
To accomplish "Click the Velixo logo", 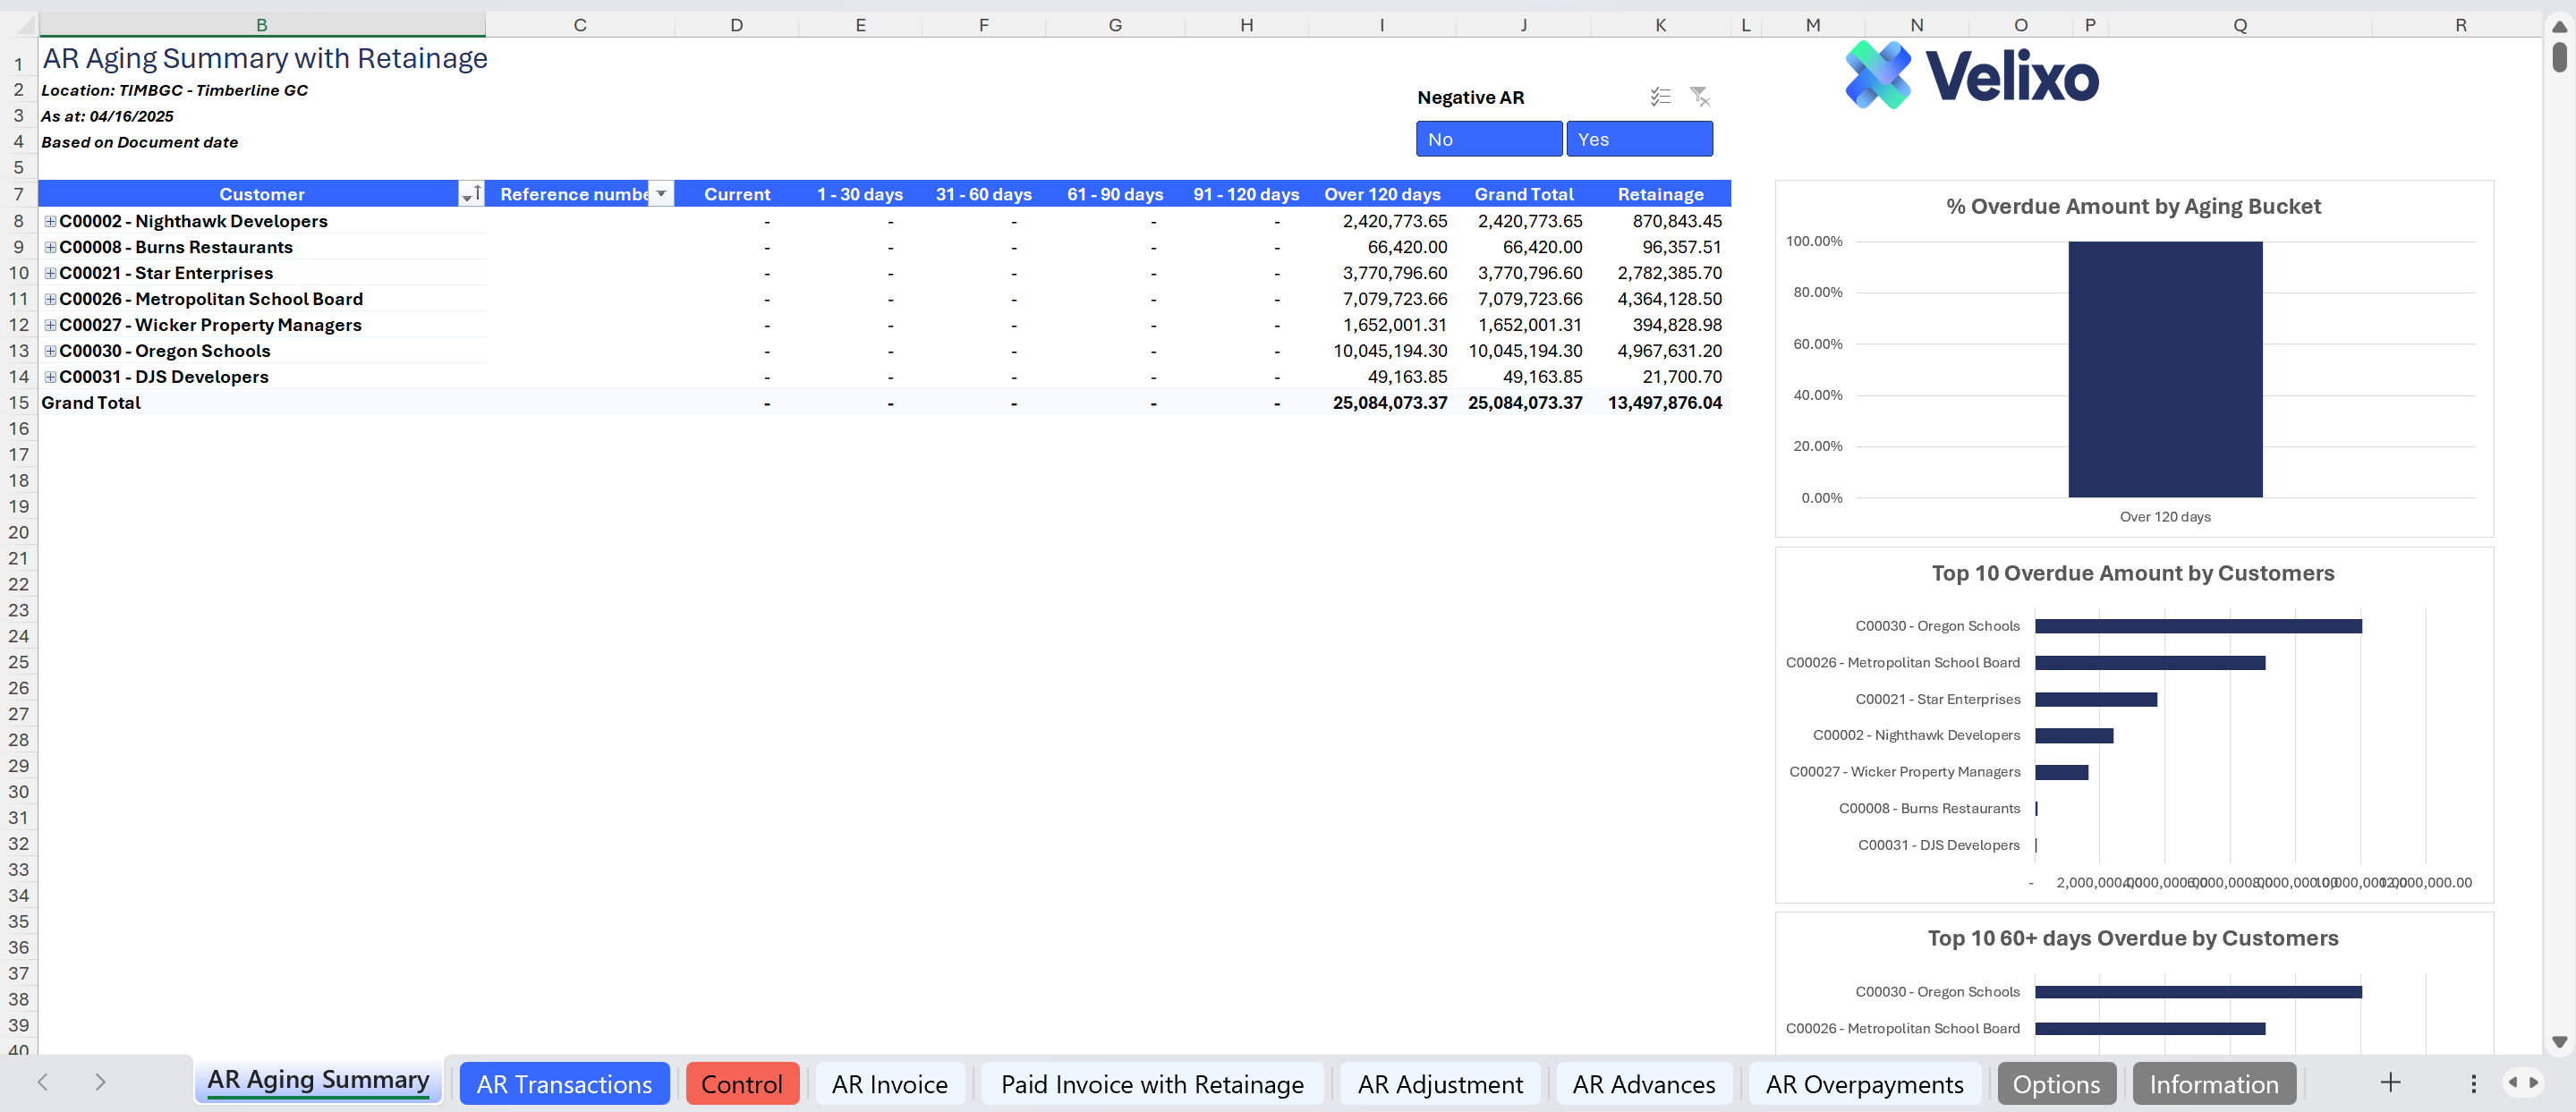I will tap(1971, 76).
